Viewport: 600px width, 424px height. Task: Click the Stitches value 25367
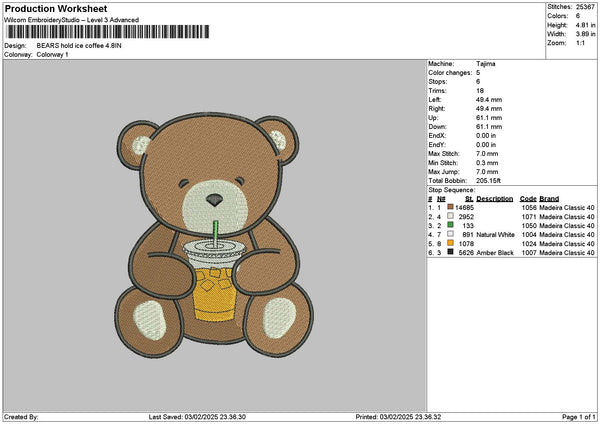tap(586, 5)
